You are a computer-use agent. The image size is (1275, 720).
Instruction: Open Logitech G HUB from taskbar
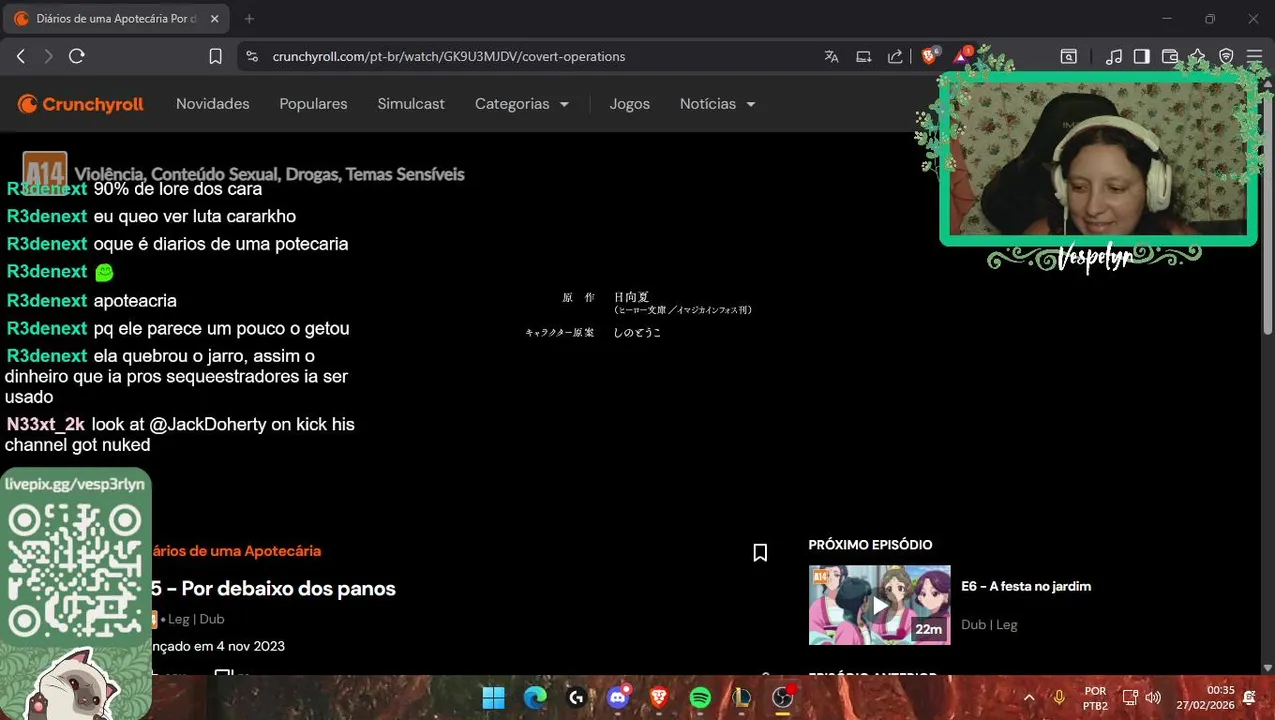click(576, 698)
